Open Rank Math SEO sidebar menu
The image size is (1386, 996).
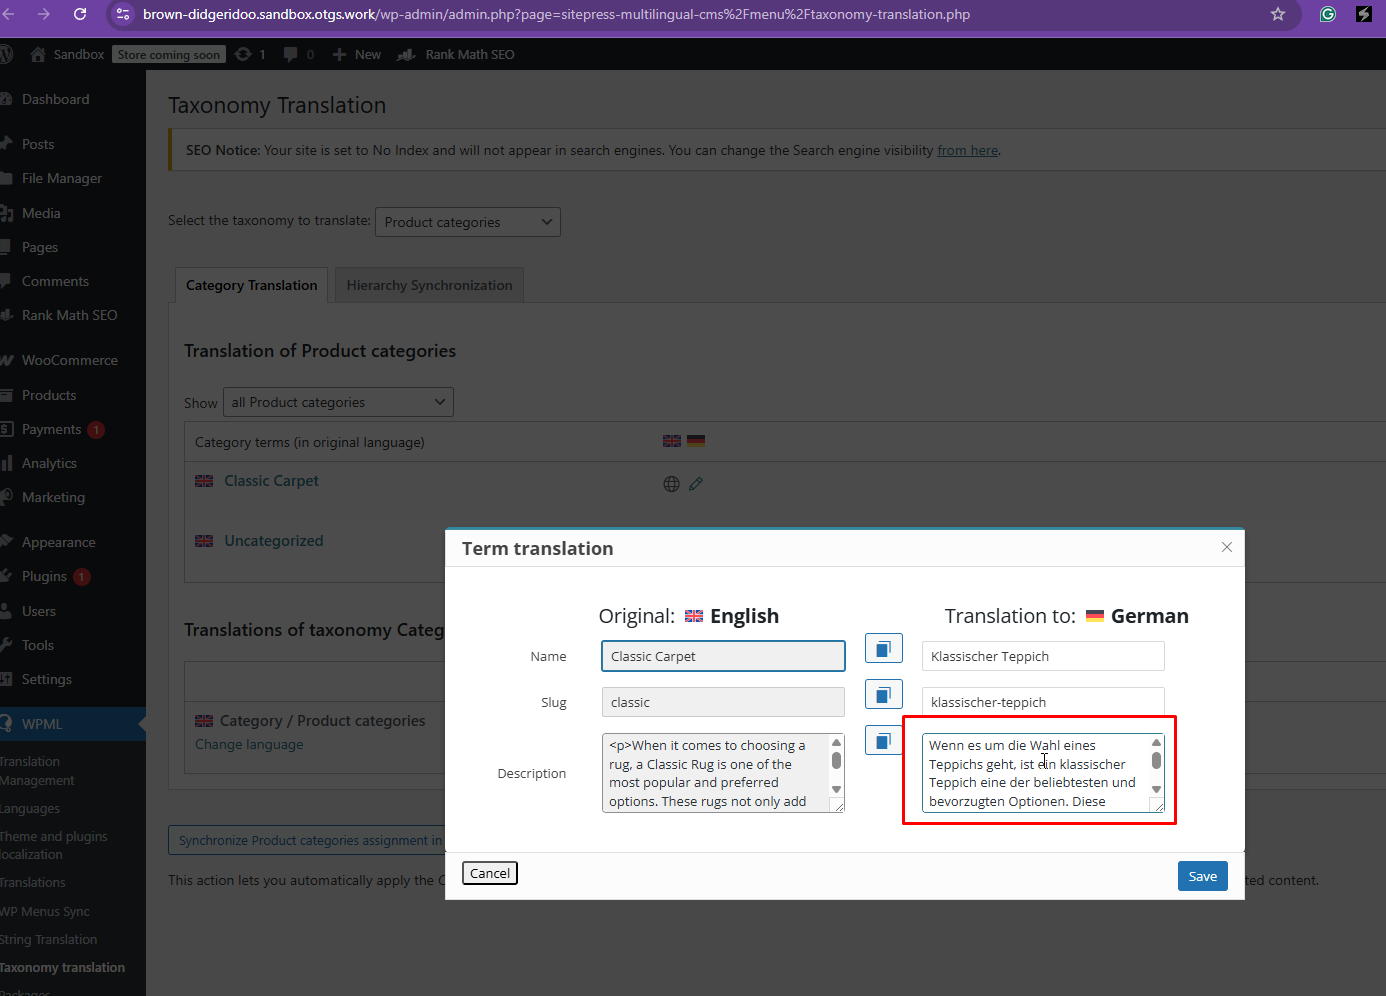pos(72,315)
